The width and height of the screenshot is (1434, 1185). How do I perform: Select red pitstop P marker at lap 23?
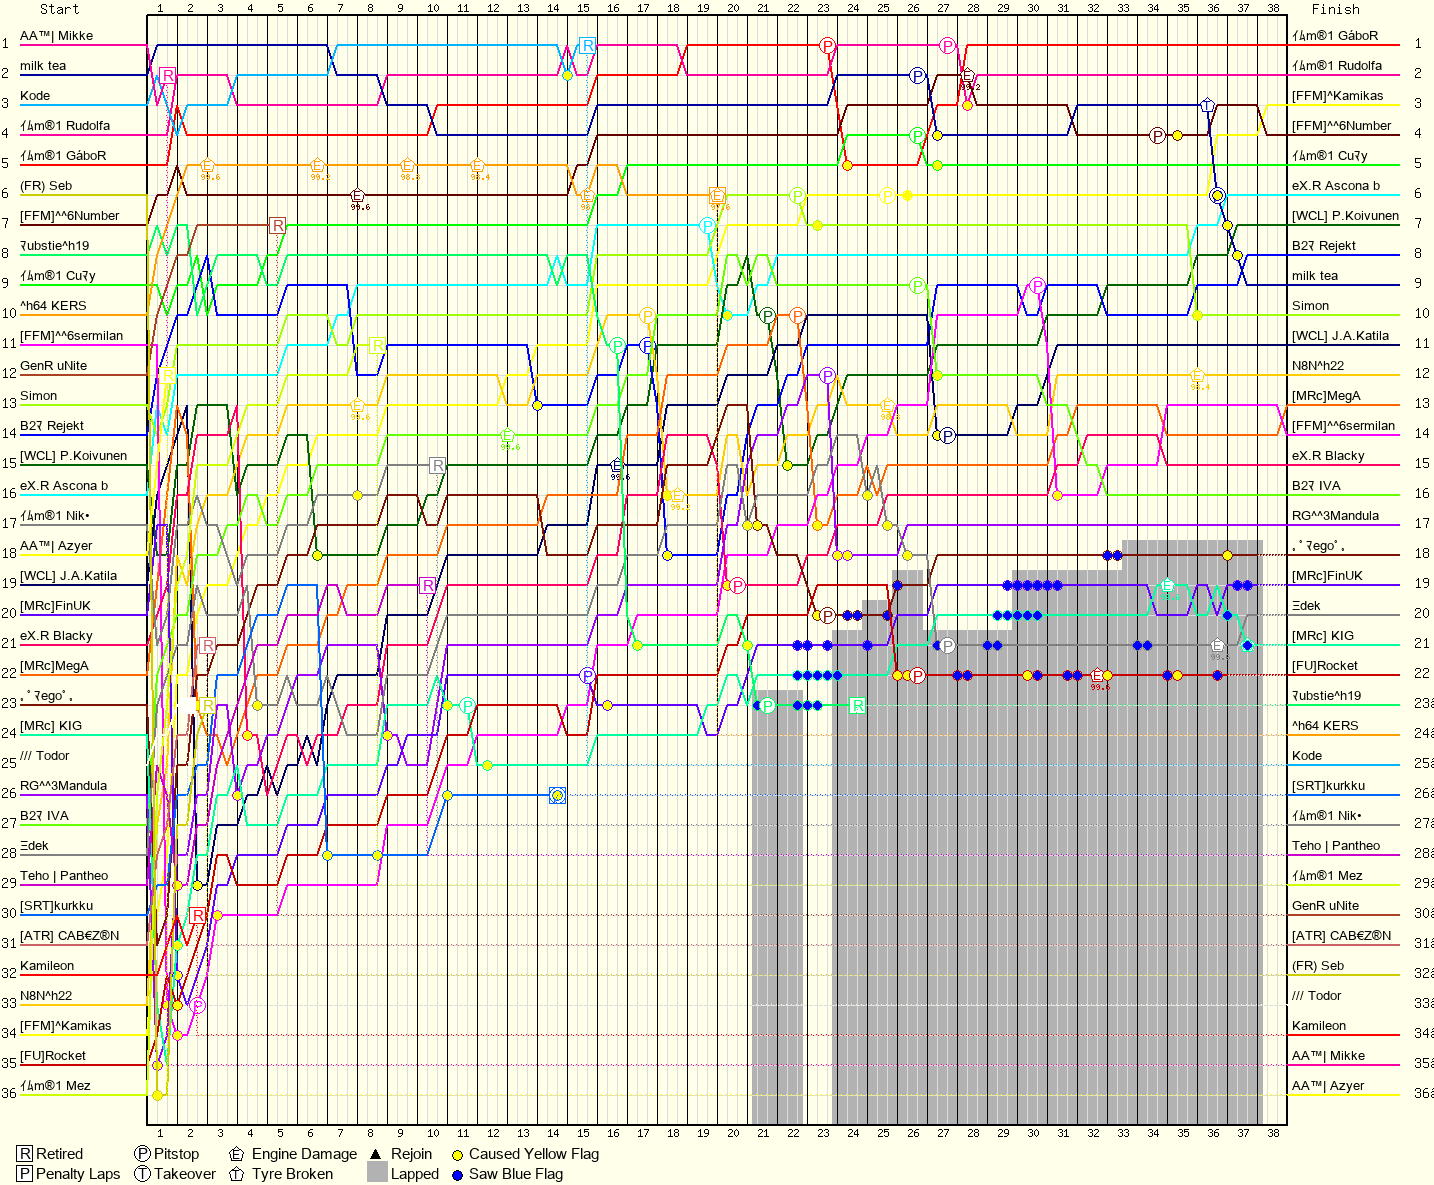point(827,46)
